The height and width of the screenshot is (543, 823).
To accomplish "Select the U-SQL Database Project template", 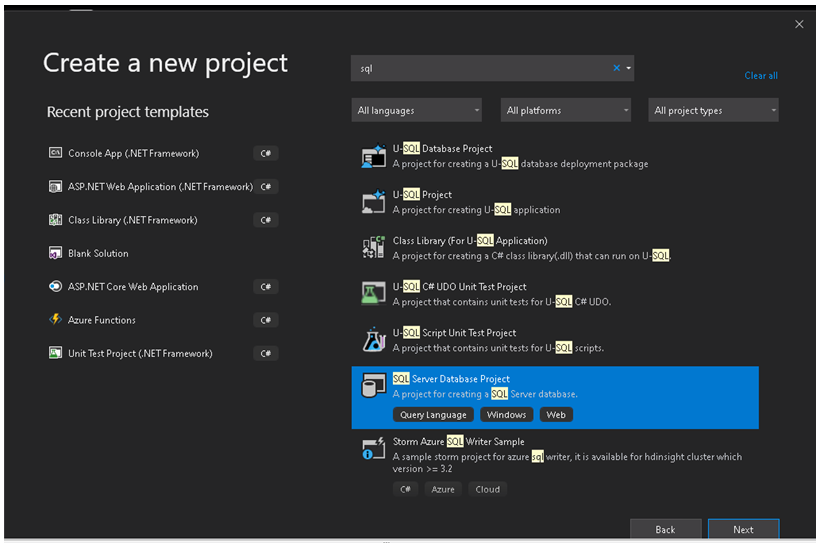I will [x=555, y=156].
